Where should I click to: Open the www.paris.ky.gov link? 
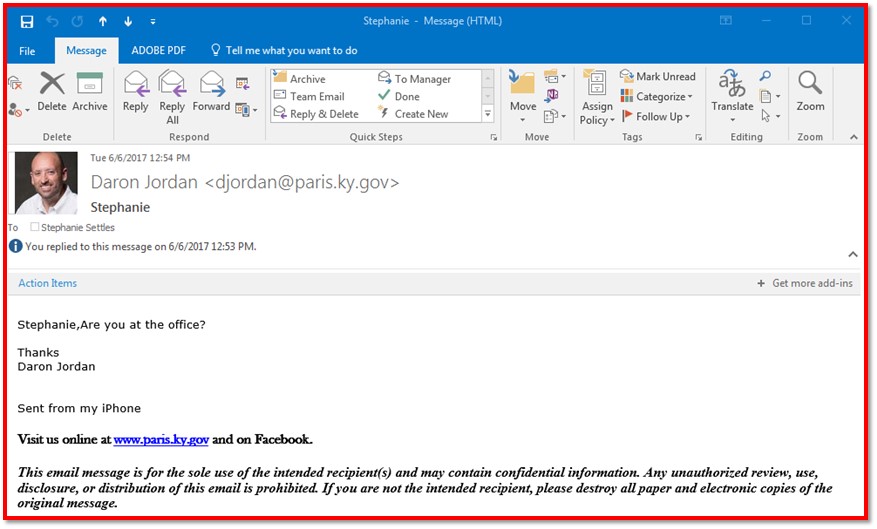(161, 440)
